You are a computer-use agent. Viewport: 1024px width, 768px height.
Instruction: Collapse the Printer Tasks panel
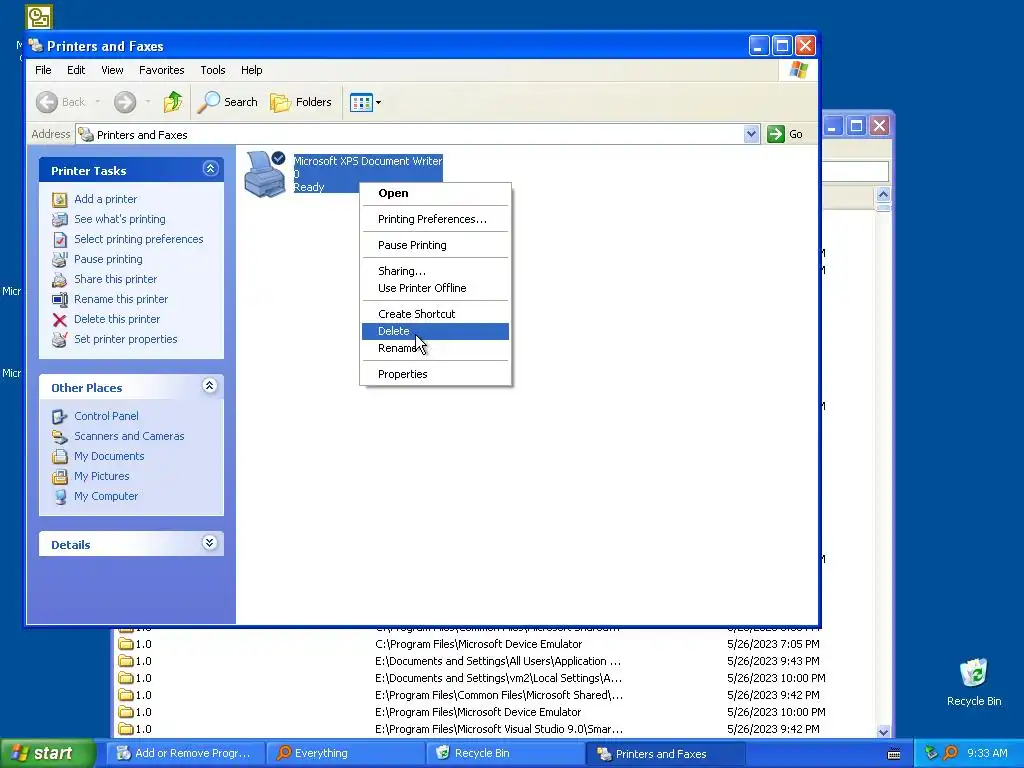(210, 169)
